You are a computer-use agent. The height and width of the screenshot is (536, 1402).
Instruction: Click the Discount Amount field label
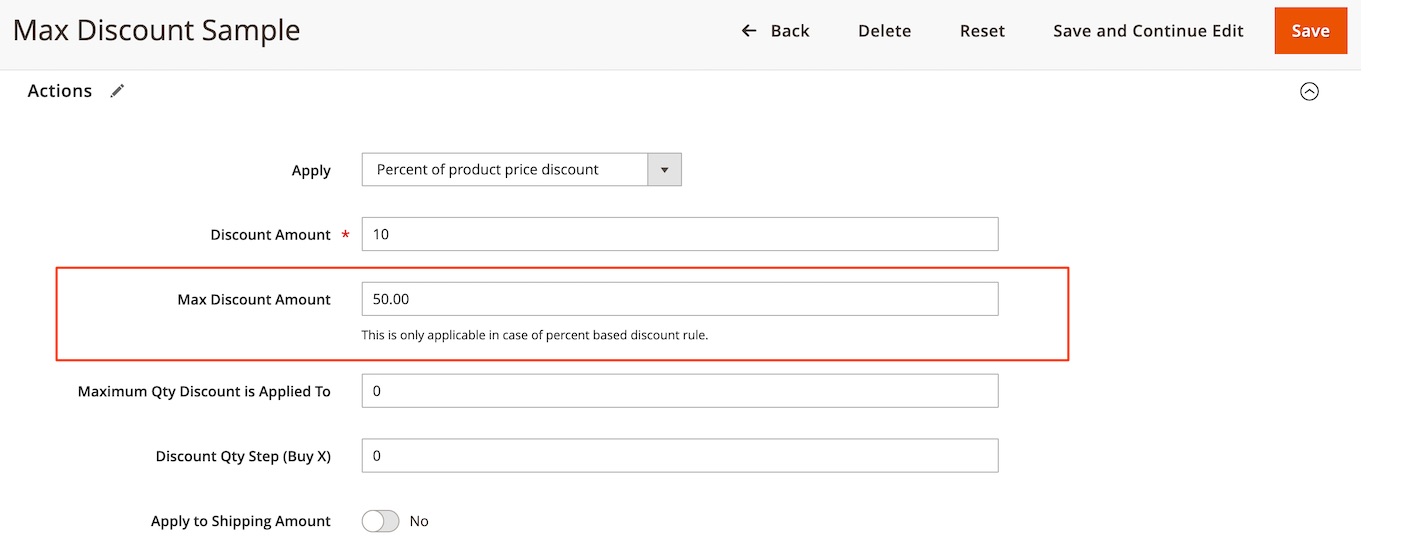(270, 235)
